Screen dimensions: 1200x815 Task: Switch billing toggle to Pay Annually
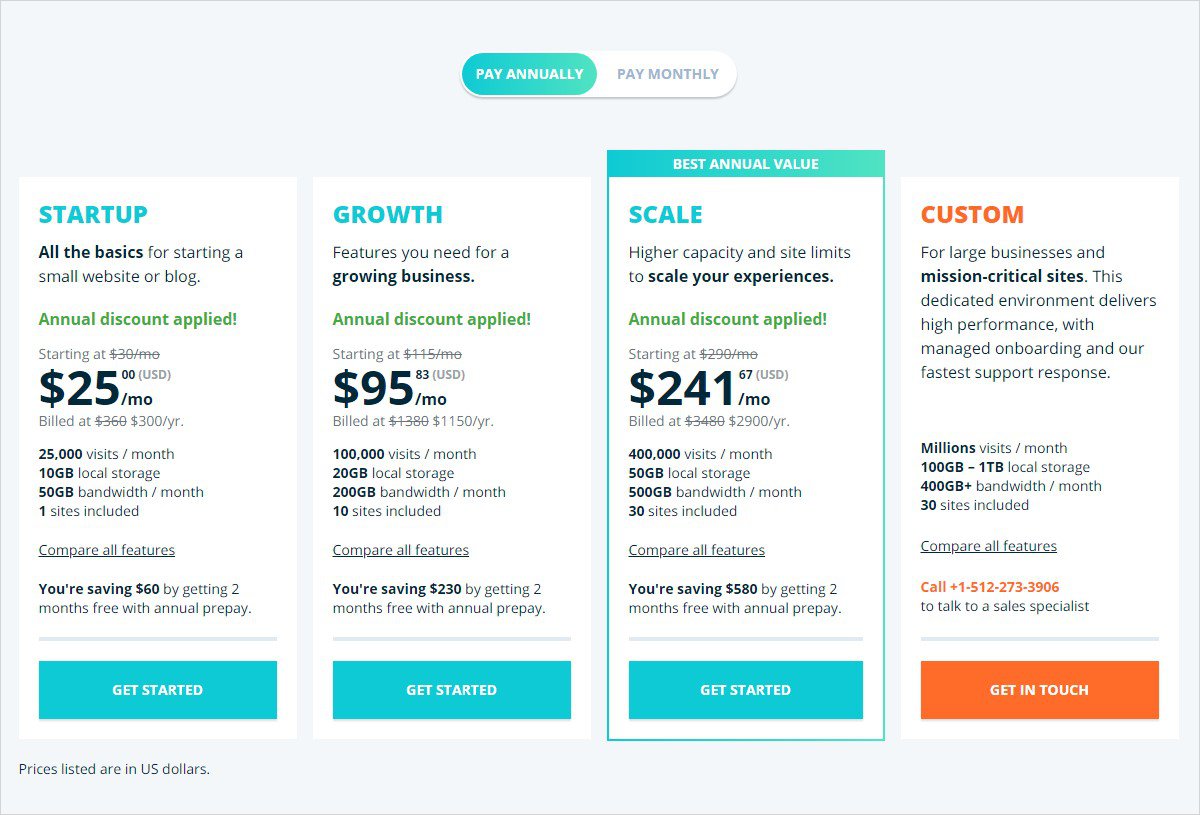pyautogui.click(x=529, y=74)
